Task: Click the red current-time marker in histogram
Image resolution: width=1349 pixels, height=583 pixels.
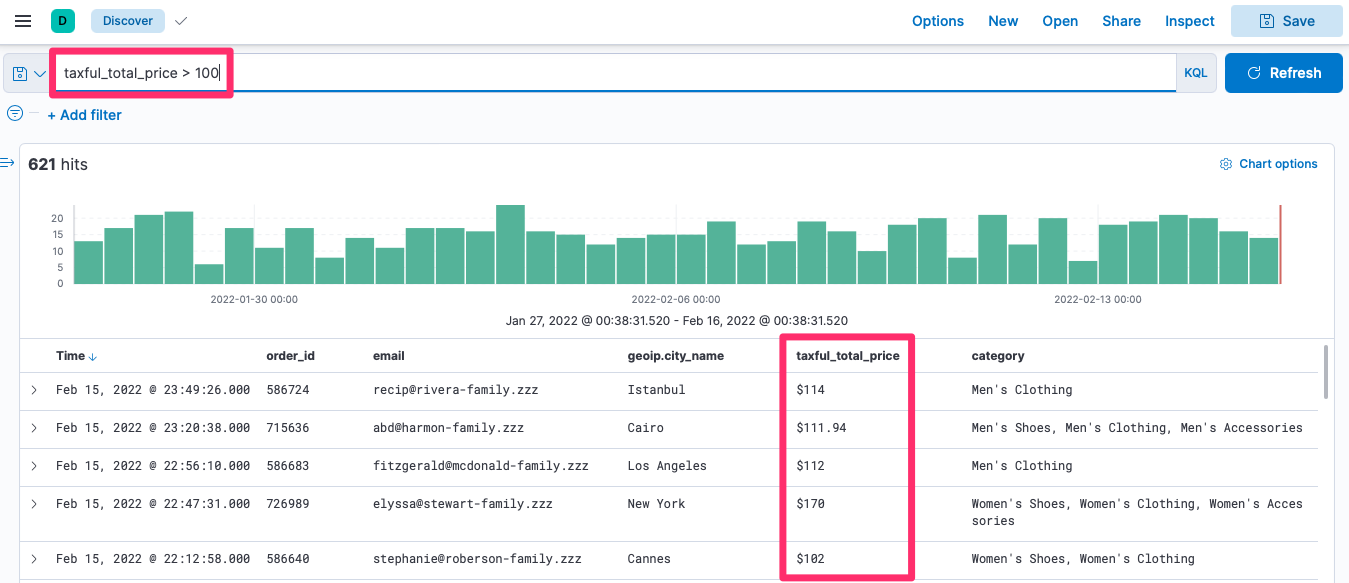Action: 1280,245
